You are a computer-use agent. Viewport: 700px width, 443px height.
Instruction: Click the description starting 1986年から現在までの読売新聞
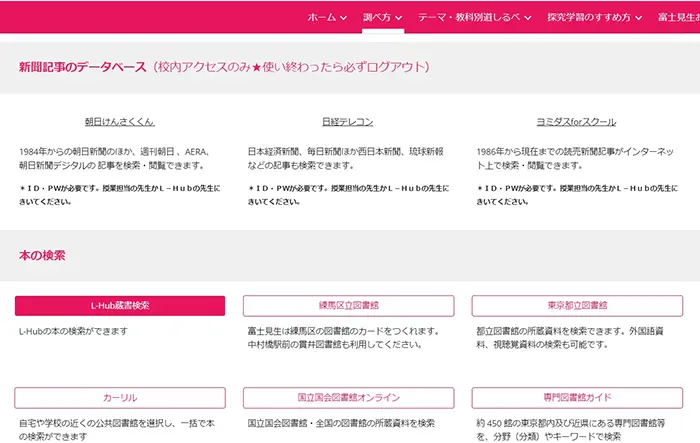575,159
